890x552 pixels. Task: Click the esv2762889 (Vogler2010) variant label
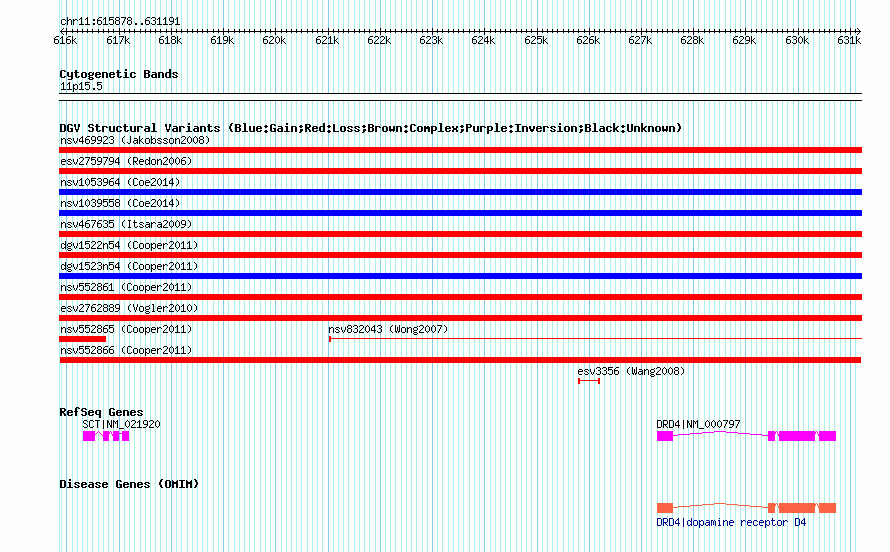pyautogui.click(x=129, y=308)
